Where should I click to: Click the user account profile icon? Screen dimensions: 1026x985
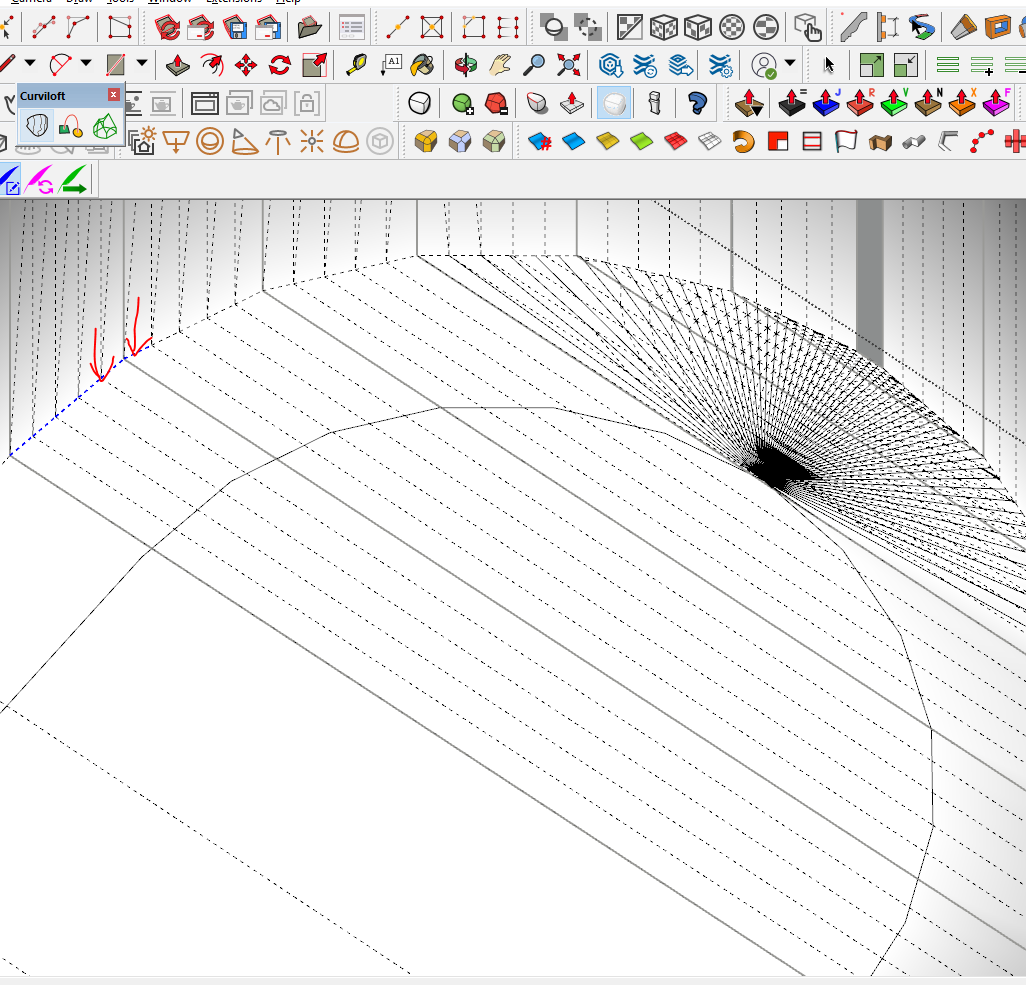764,65
